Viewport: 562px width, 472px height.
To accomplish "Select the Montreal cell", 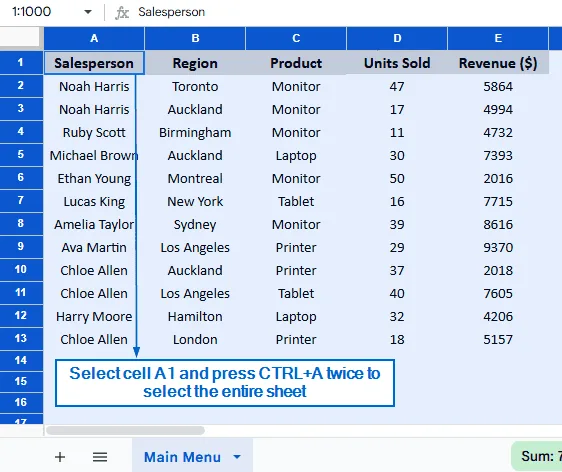I will (195, 178).
